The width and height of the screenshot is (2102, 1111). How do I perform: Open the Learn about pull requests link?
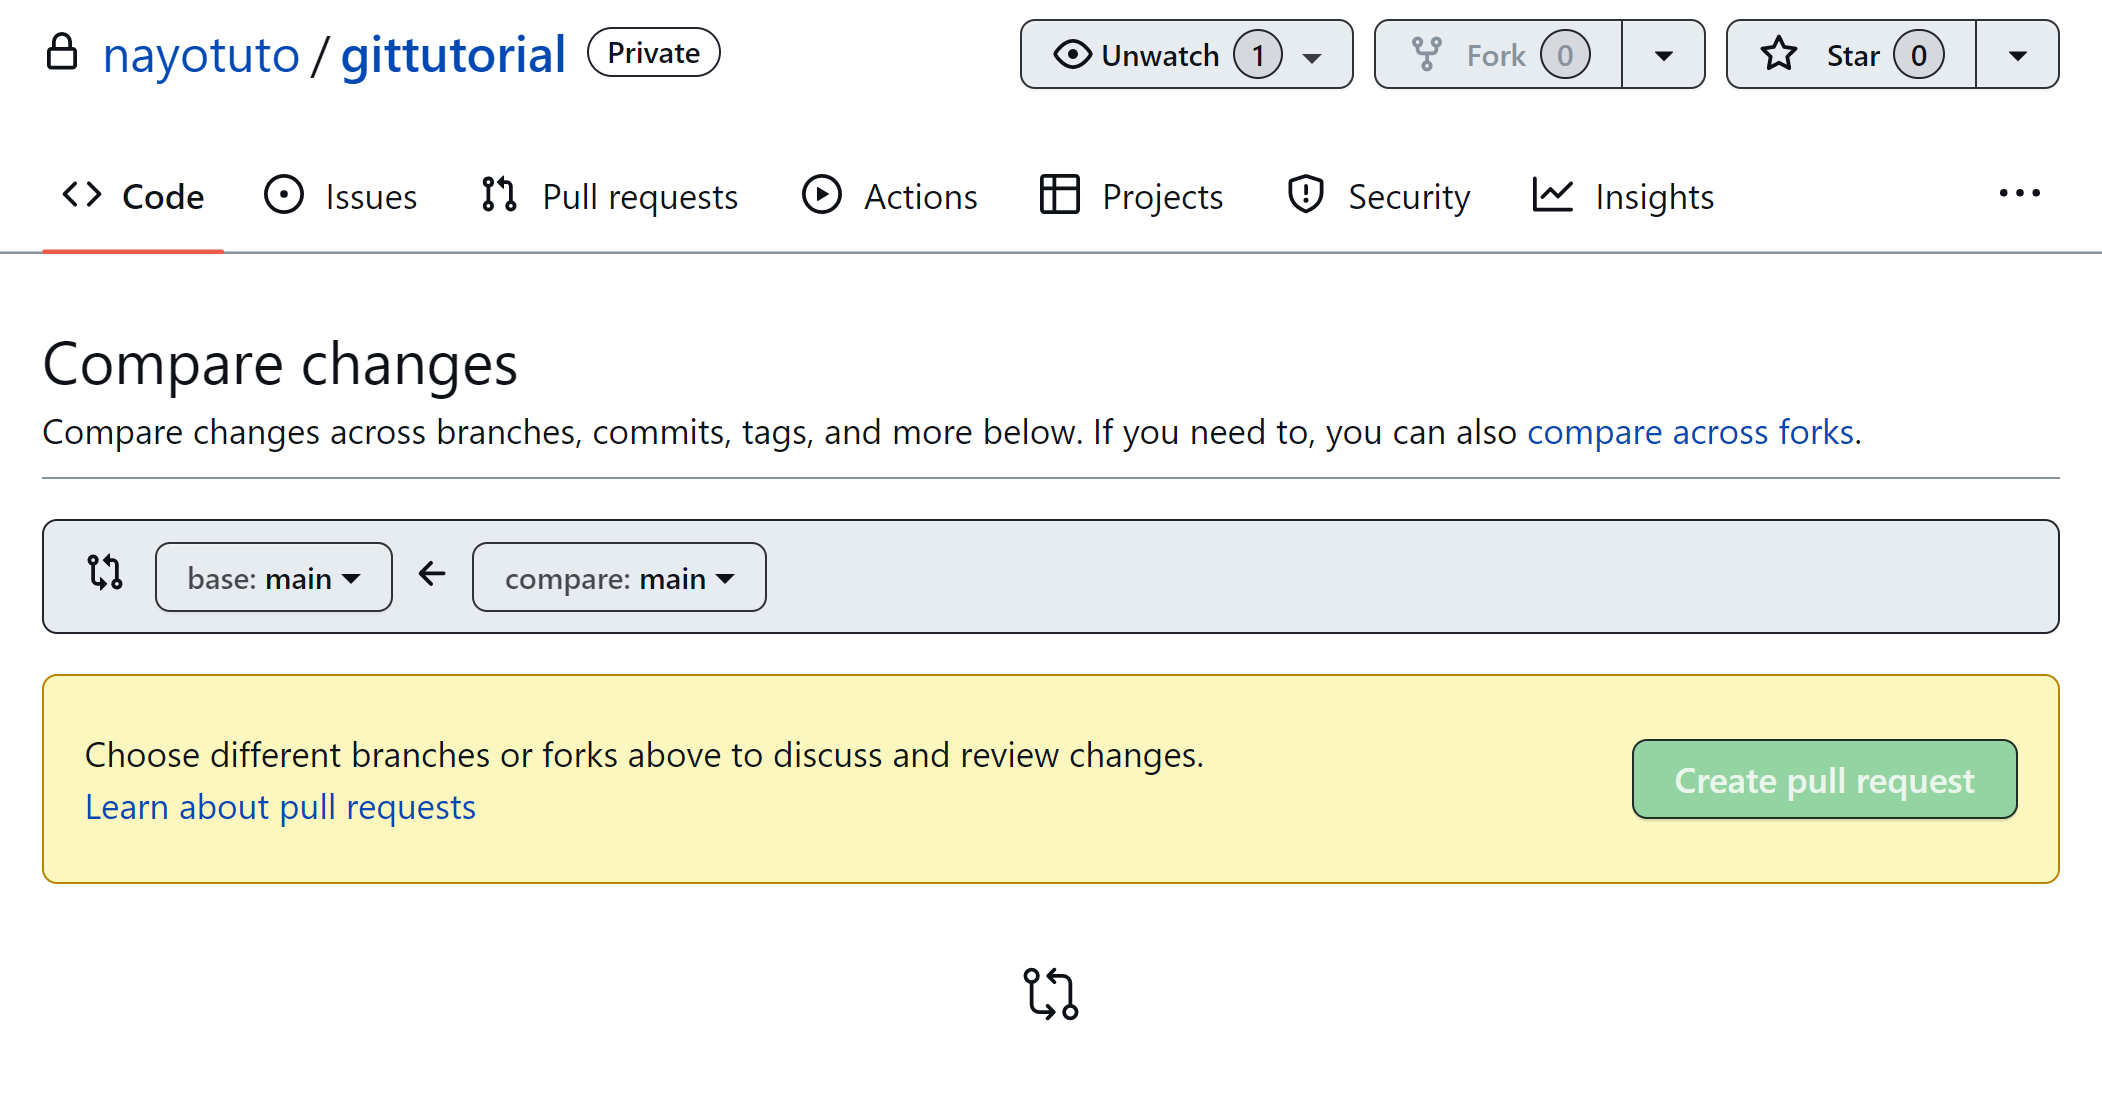tap(280, 807)
